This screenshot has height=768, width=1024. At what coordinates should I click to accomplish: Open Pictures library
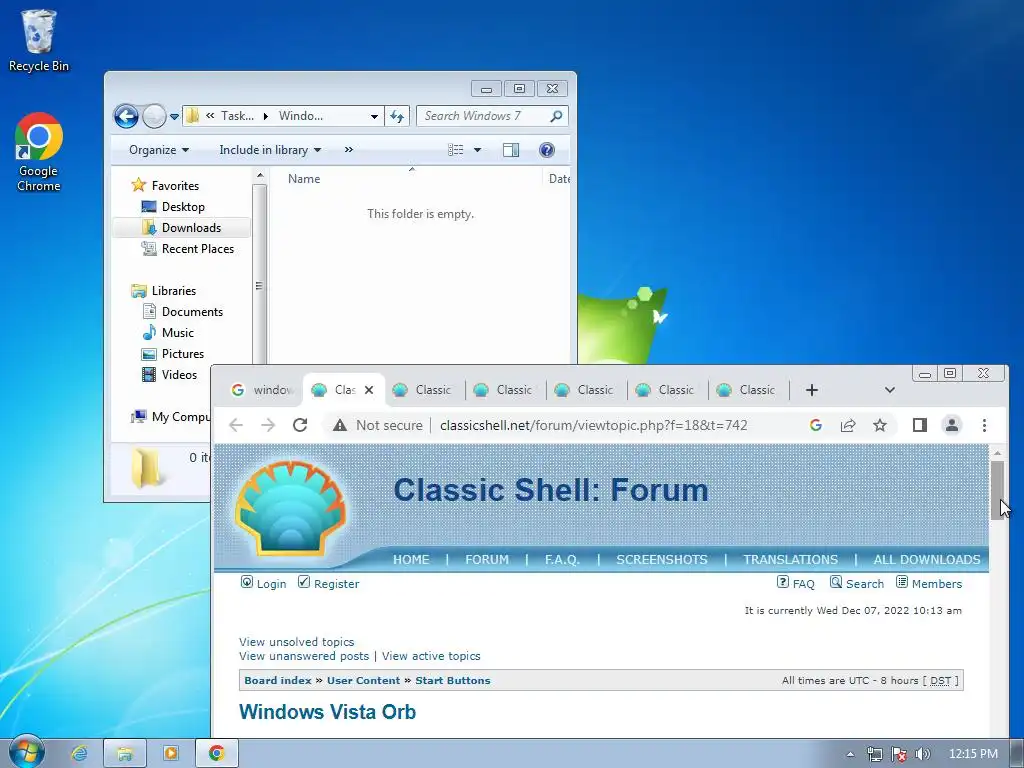[x=173, y=353]
